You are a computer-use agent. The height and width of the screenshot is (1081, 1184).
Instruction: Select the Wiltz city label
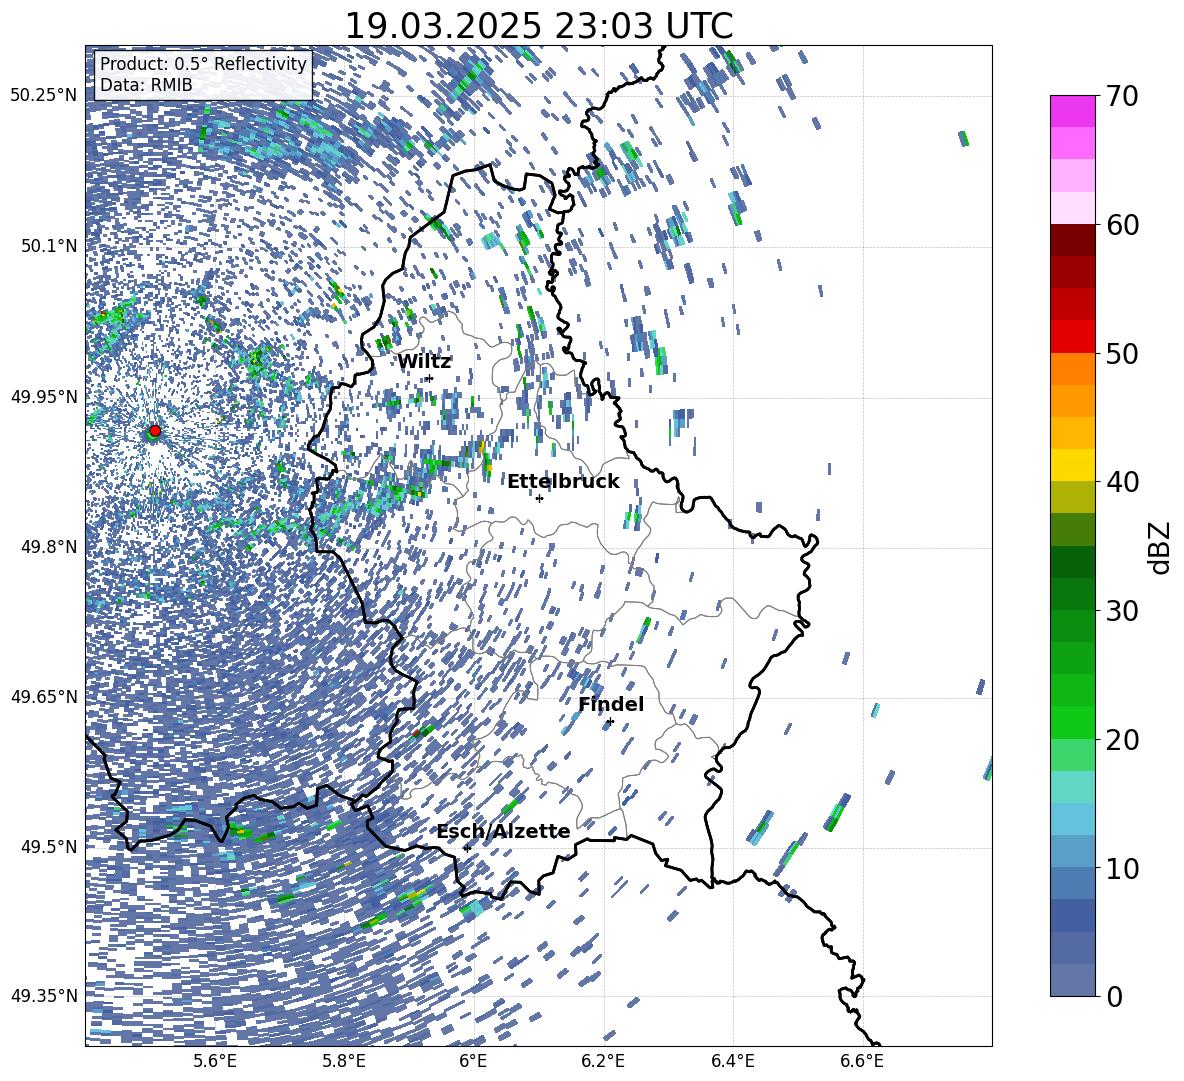point(424,362)
